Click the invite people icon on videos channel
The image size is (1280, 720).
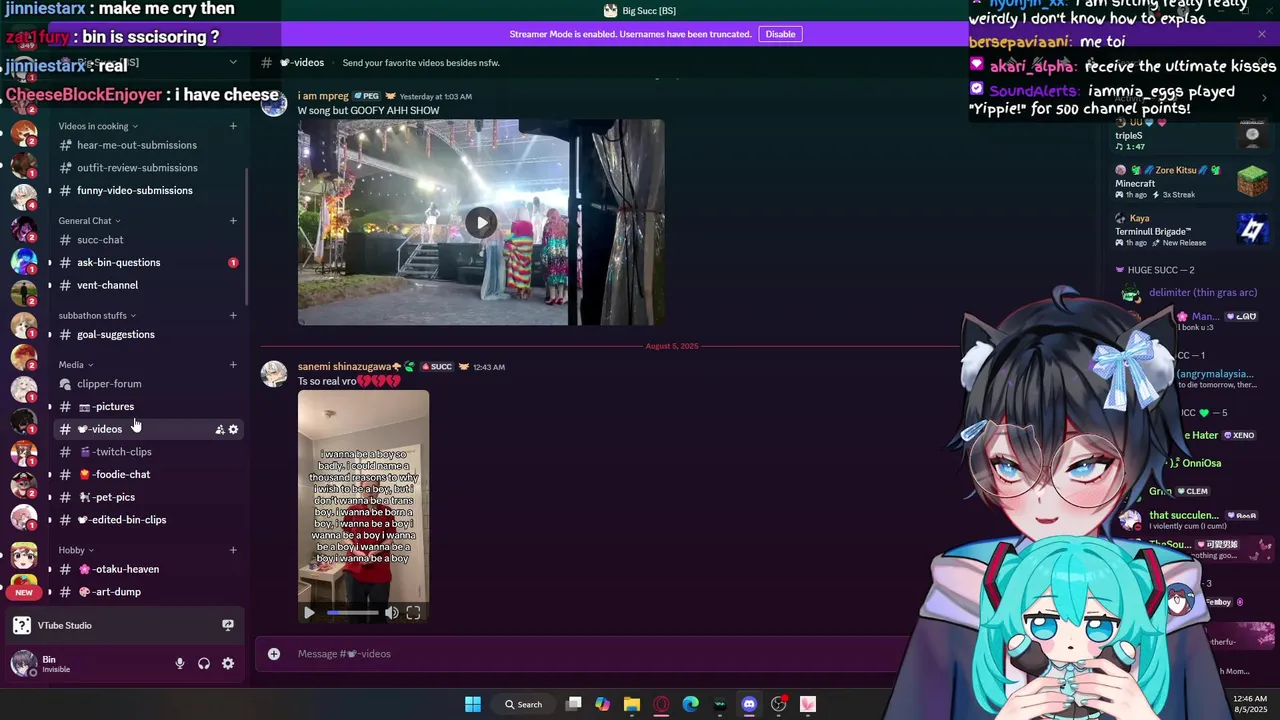220,429
